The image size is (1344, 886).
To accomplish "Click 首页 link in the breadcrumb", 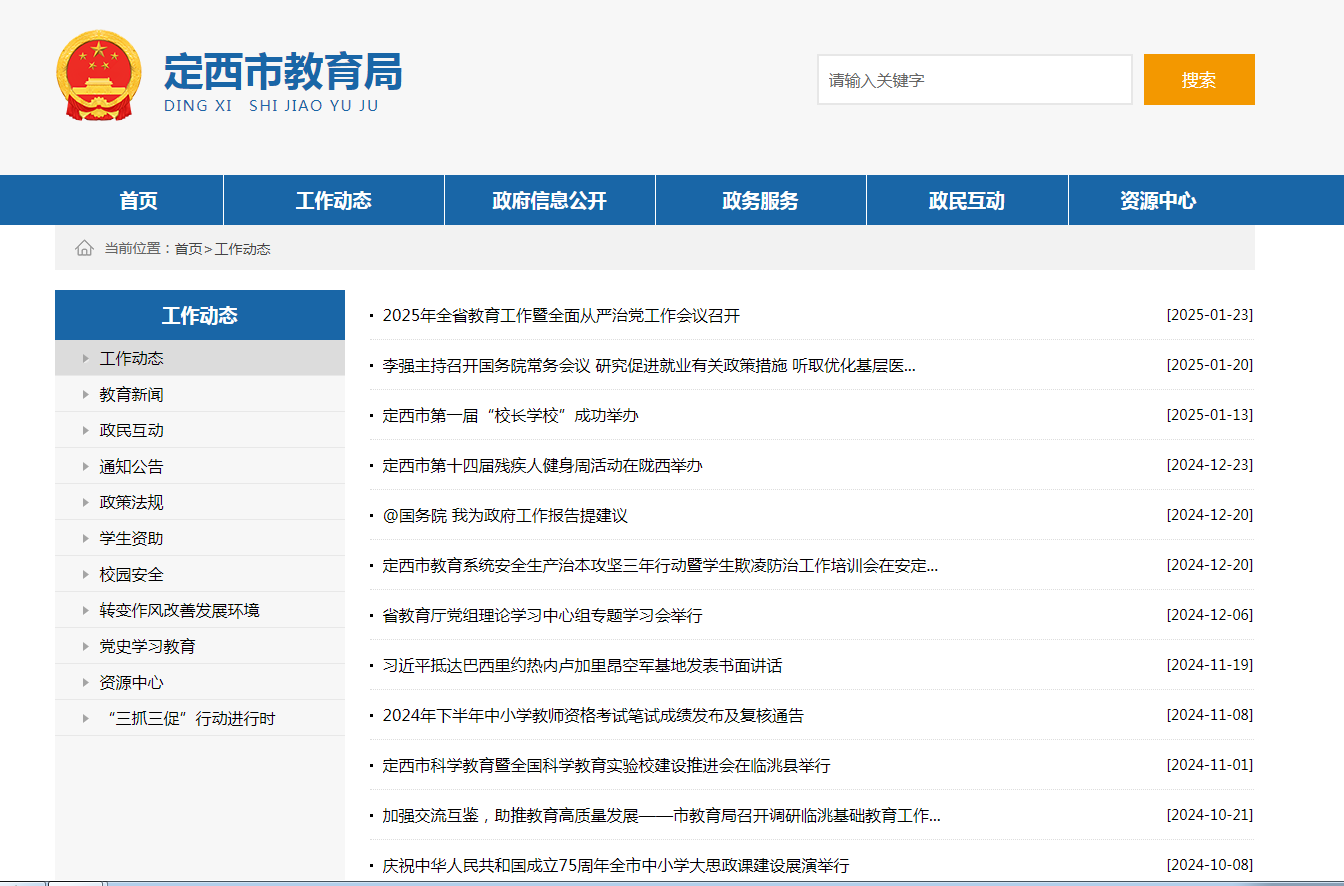I will (188, 249).
